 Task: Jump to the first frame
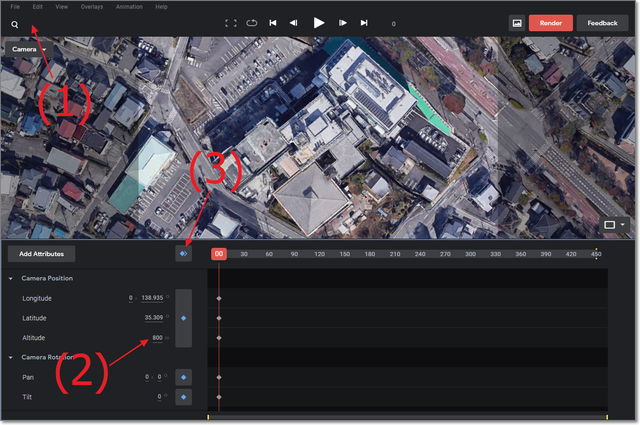click(273, 23)
